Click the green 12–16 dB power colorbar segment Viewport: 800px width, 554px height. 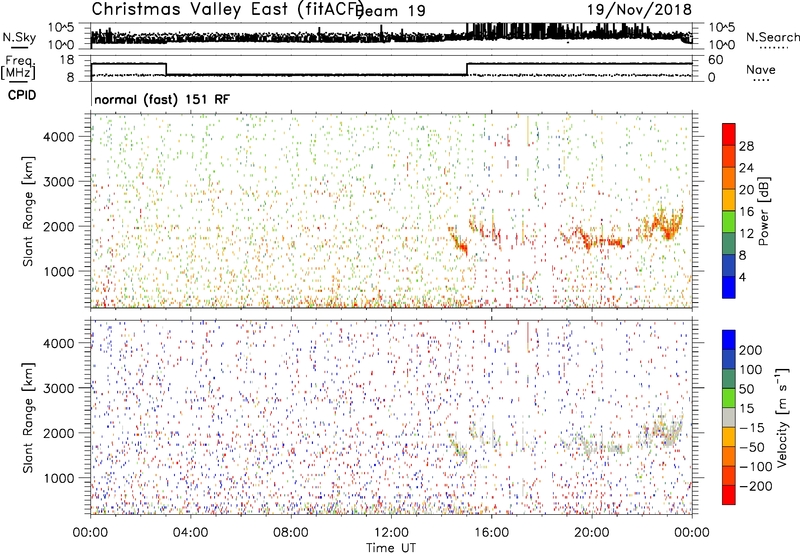coord(729,222)
